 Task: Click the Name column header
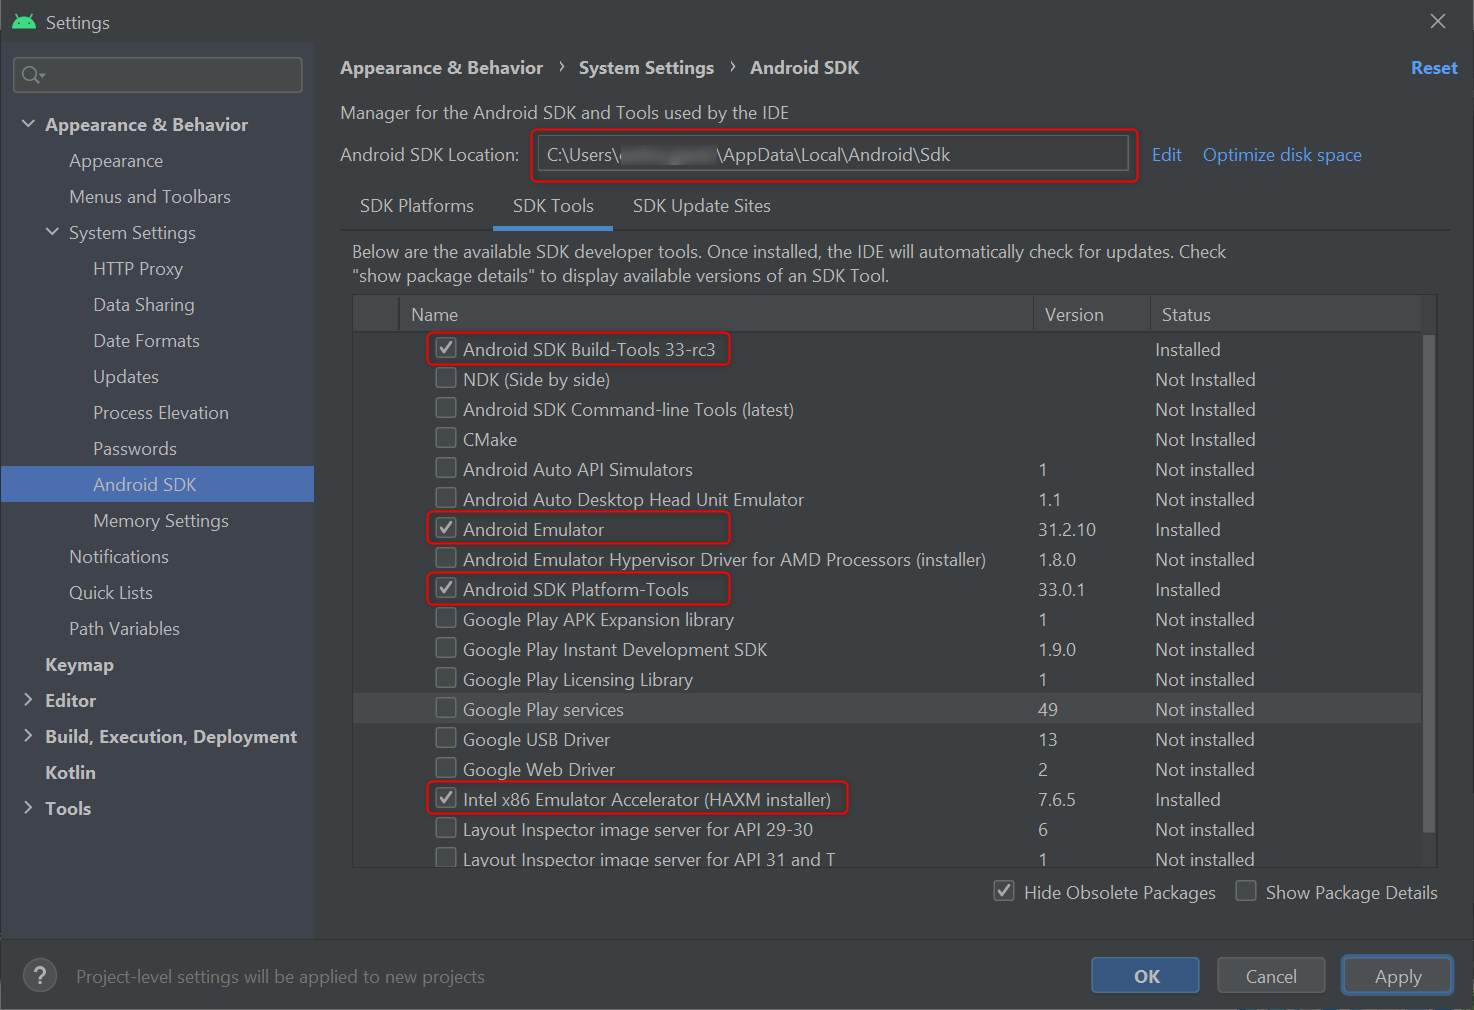pyautogui.click(x=715, y=314)
